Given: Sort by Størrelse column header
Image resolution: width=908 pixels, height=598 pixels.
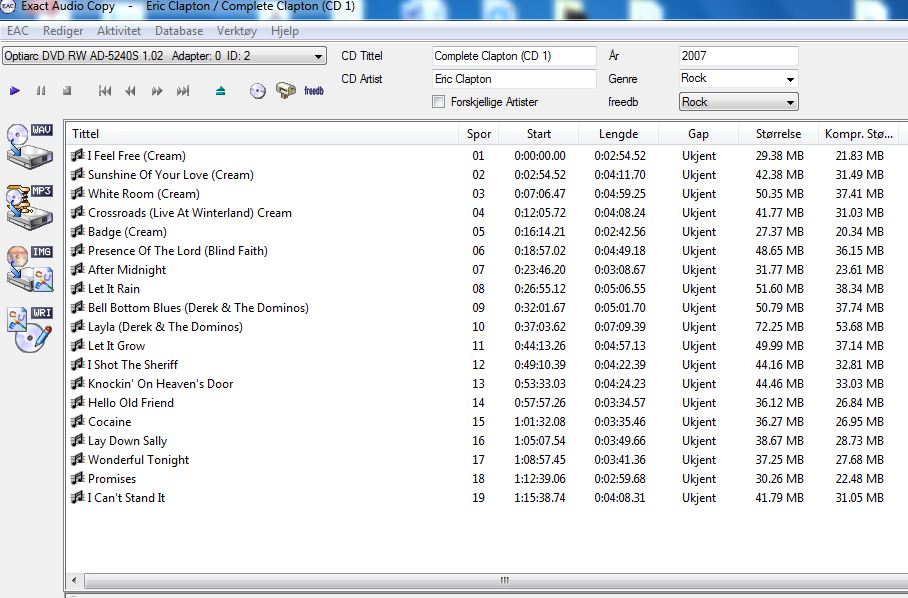Looking at the screenshot, I should [x=778, y=134].
